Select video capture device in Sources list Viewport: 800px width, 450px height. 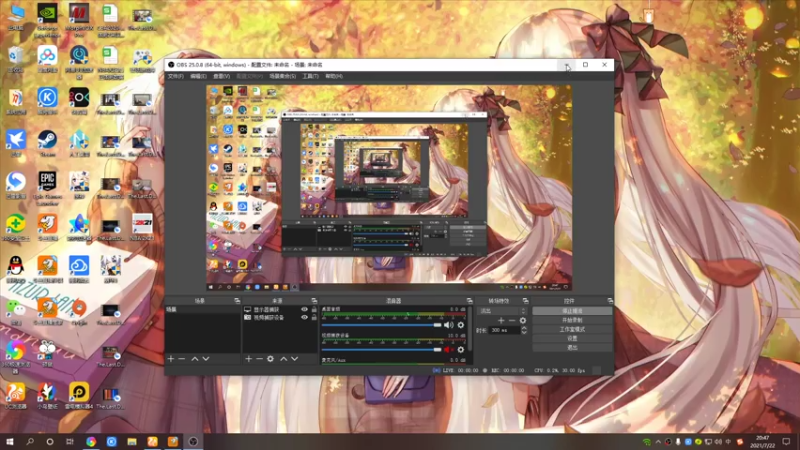tap(270, 317)
